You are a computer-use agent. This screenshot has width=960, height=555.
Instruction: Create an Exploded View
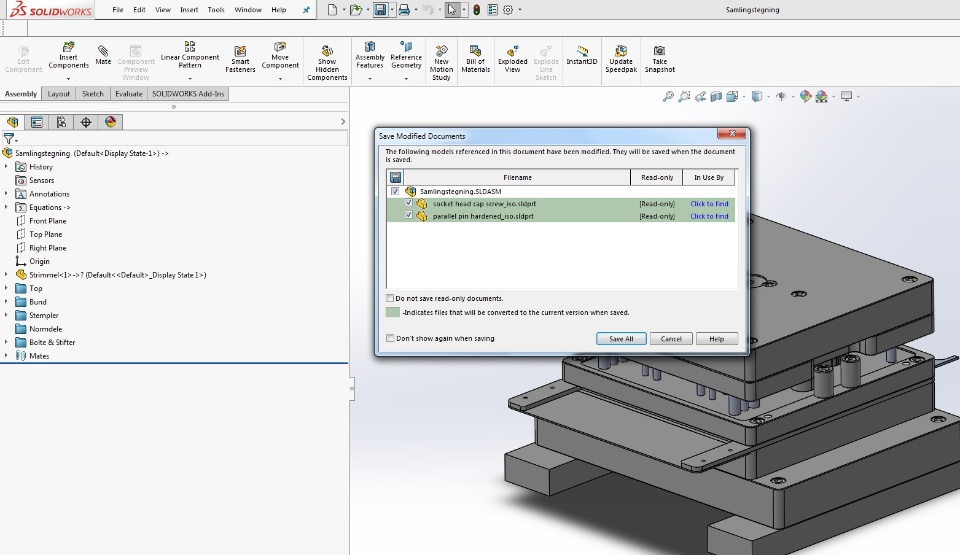(512, 59)
